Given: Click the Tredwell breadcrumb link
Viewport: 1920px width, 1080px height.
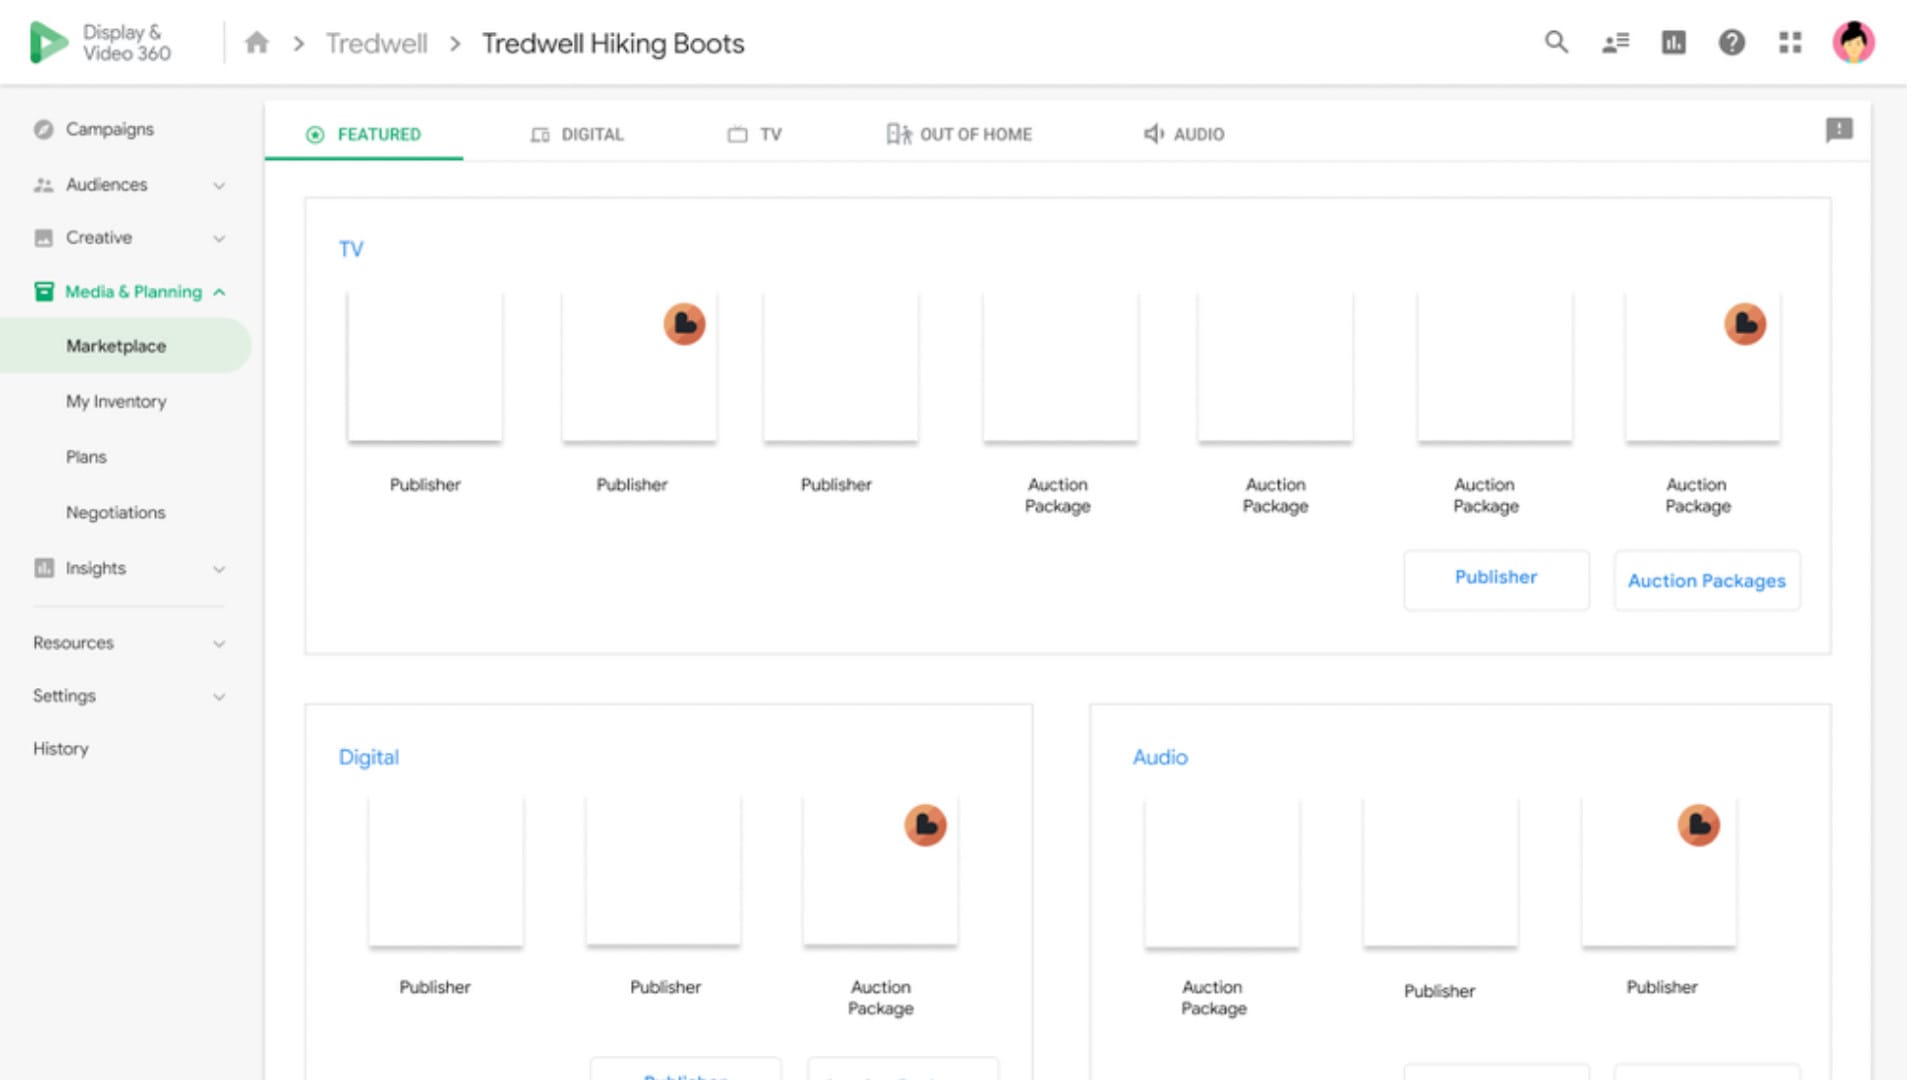Looking at the screenshot, I should tap(376, 43).
